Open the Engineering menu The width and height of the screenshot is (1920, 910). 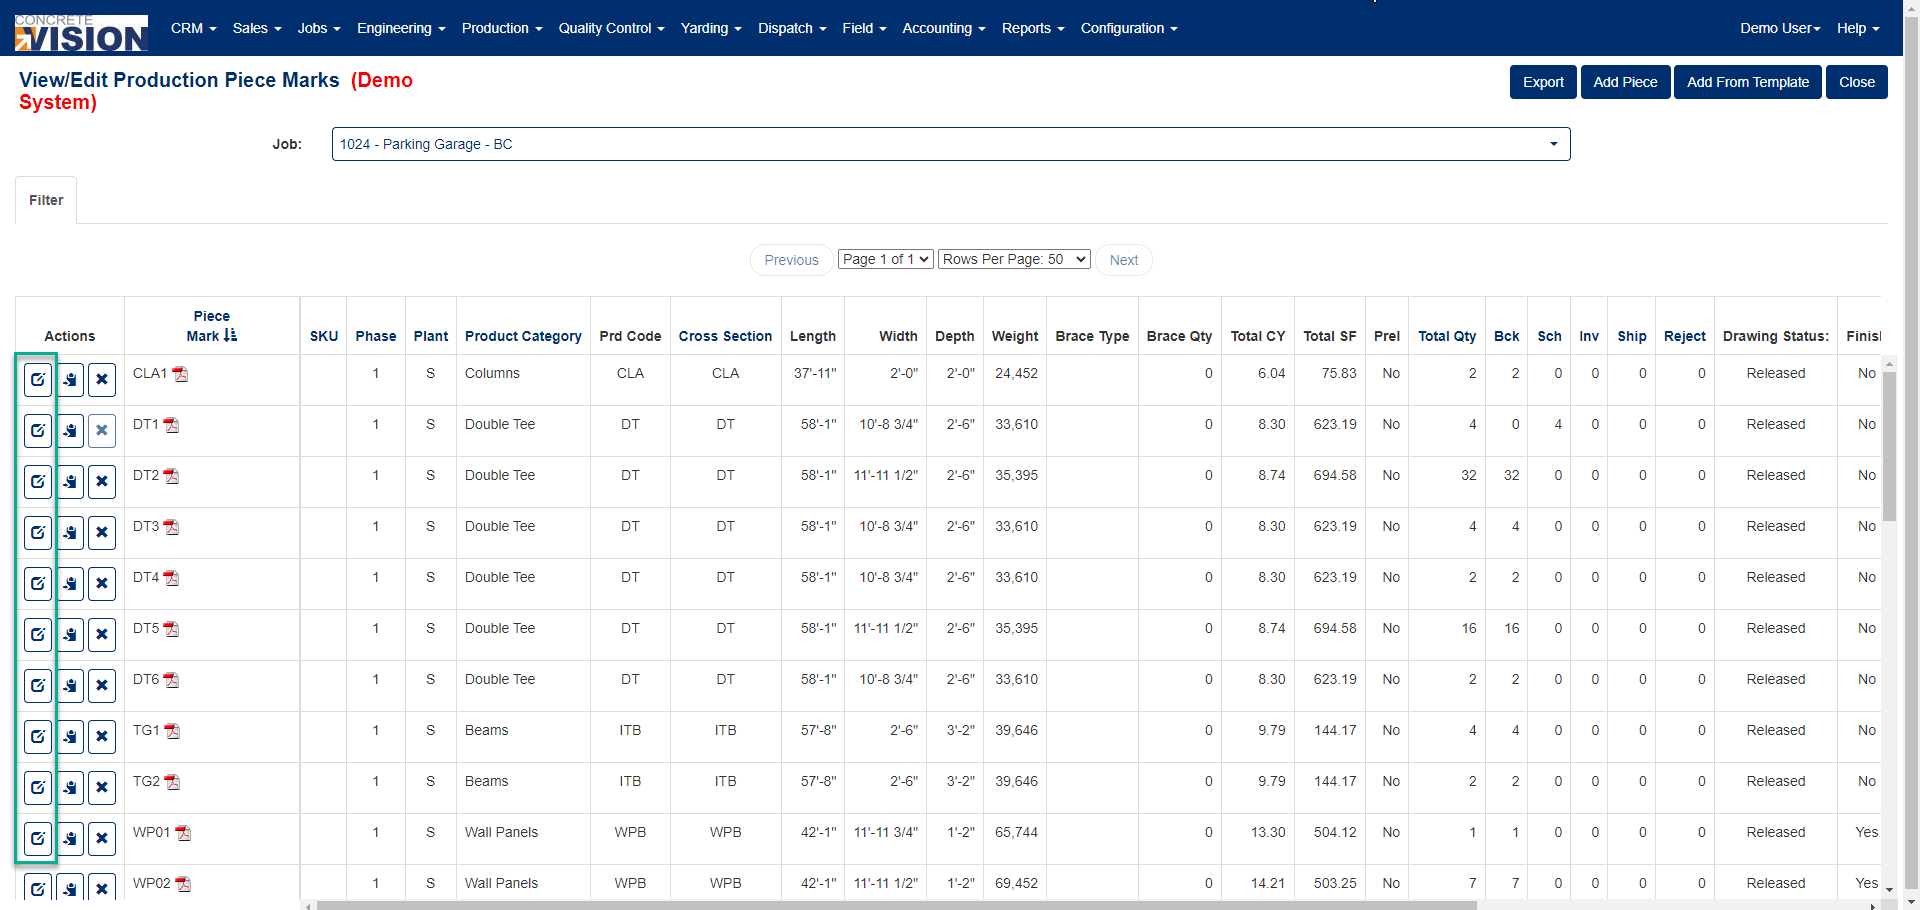[401, 28]
